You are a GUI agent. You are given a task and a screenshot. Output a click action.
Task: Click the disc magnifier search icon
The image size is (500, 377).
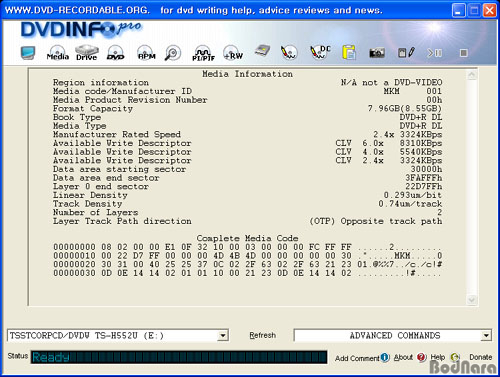click(173, 53)
